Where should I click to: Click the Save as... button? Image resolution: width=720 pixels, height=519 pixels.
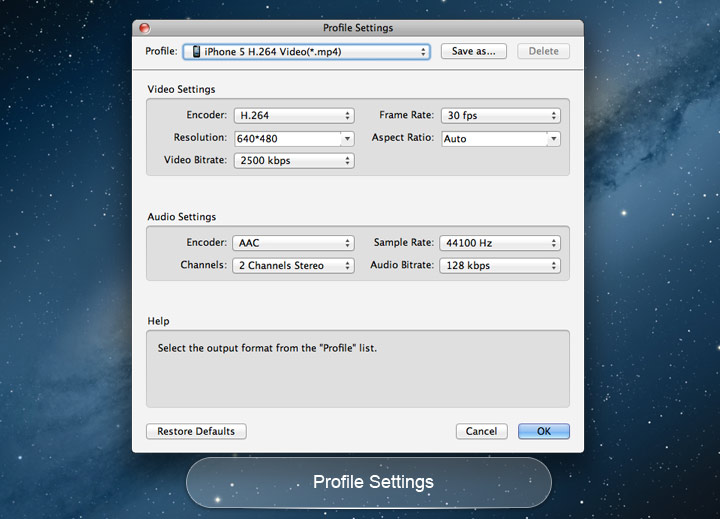coord(473,51)
